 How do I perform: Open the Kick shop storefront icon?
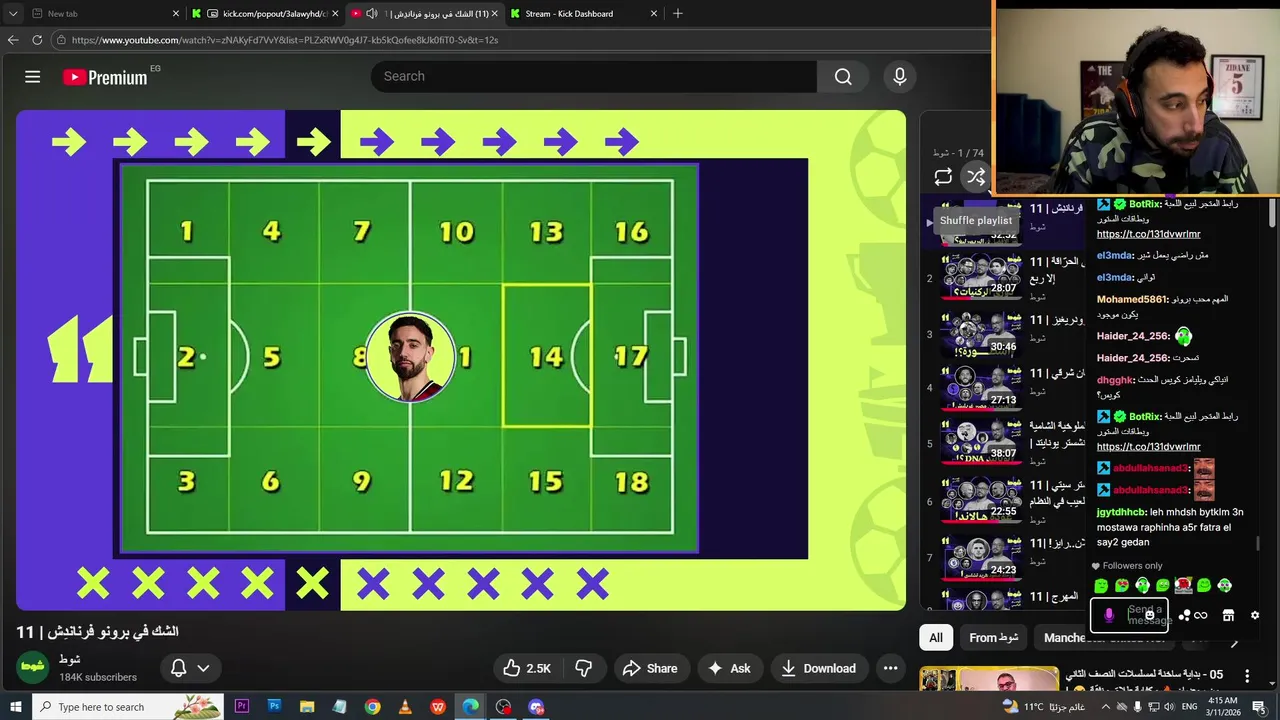(x=1228, y=616)
